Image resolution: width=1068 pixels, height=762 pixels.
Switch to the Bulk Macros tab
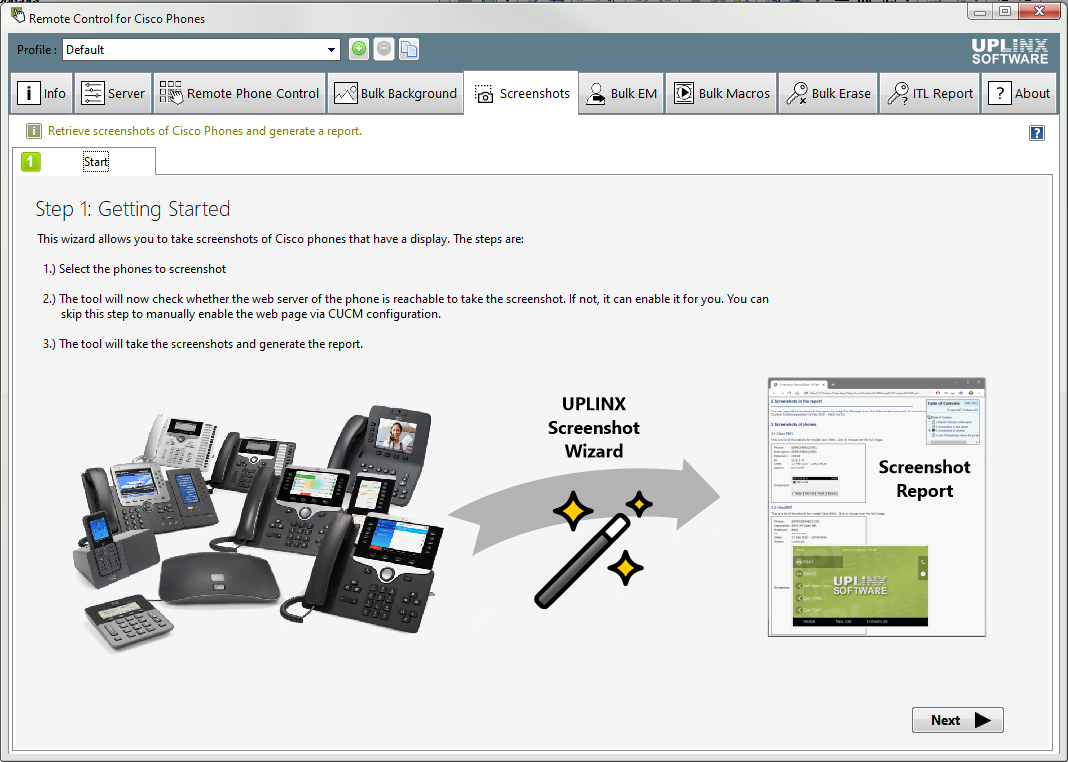(721, 93)
